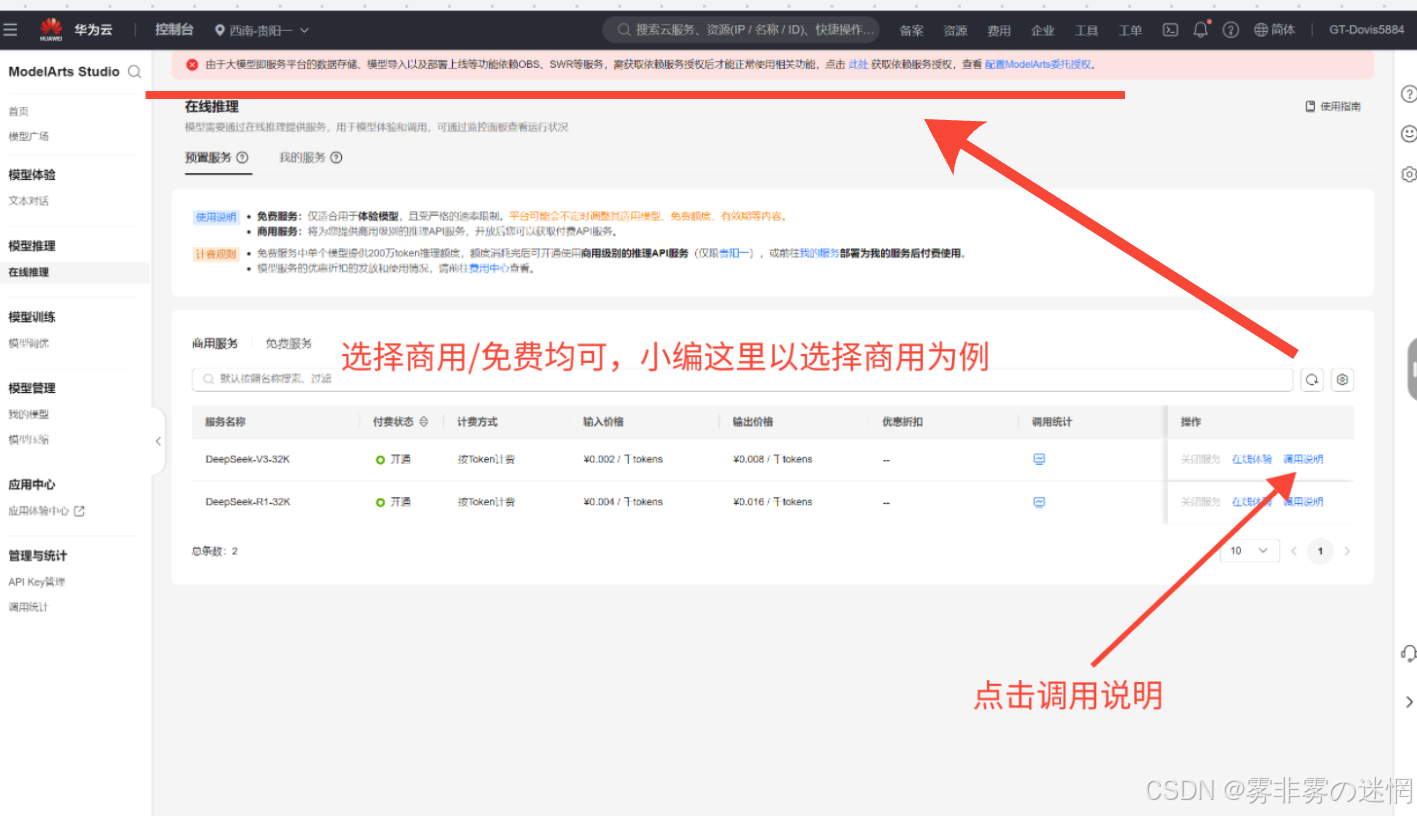1417x816 pixels.
Task: Open the notifications bell
Action: [x=1201, y=30]
